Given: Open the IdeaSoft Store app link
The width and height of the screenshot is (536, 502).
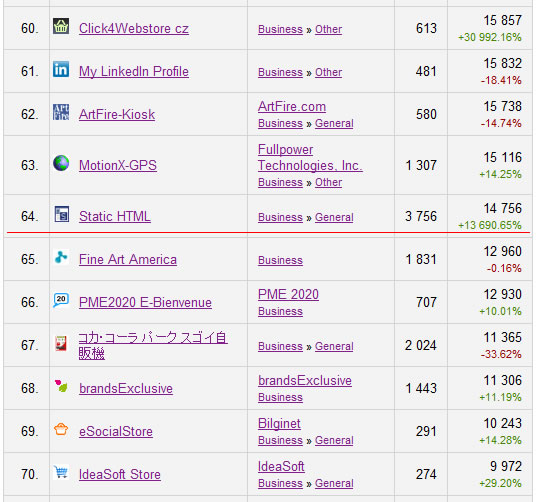Looking at the screenshot, I should pos(120,475).
